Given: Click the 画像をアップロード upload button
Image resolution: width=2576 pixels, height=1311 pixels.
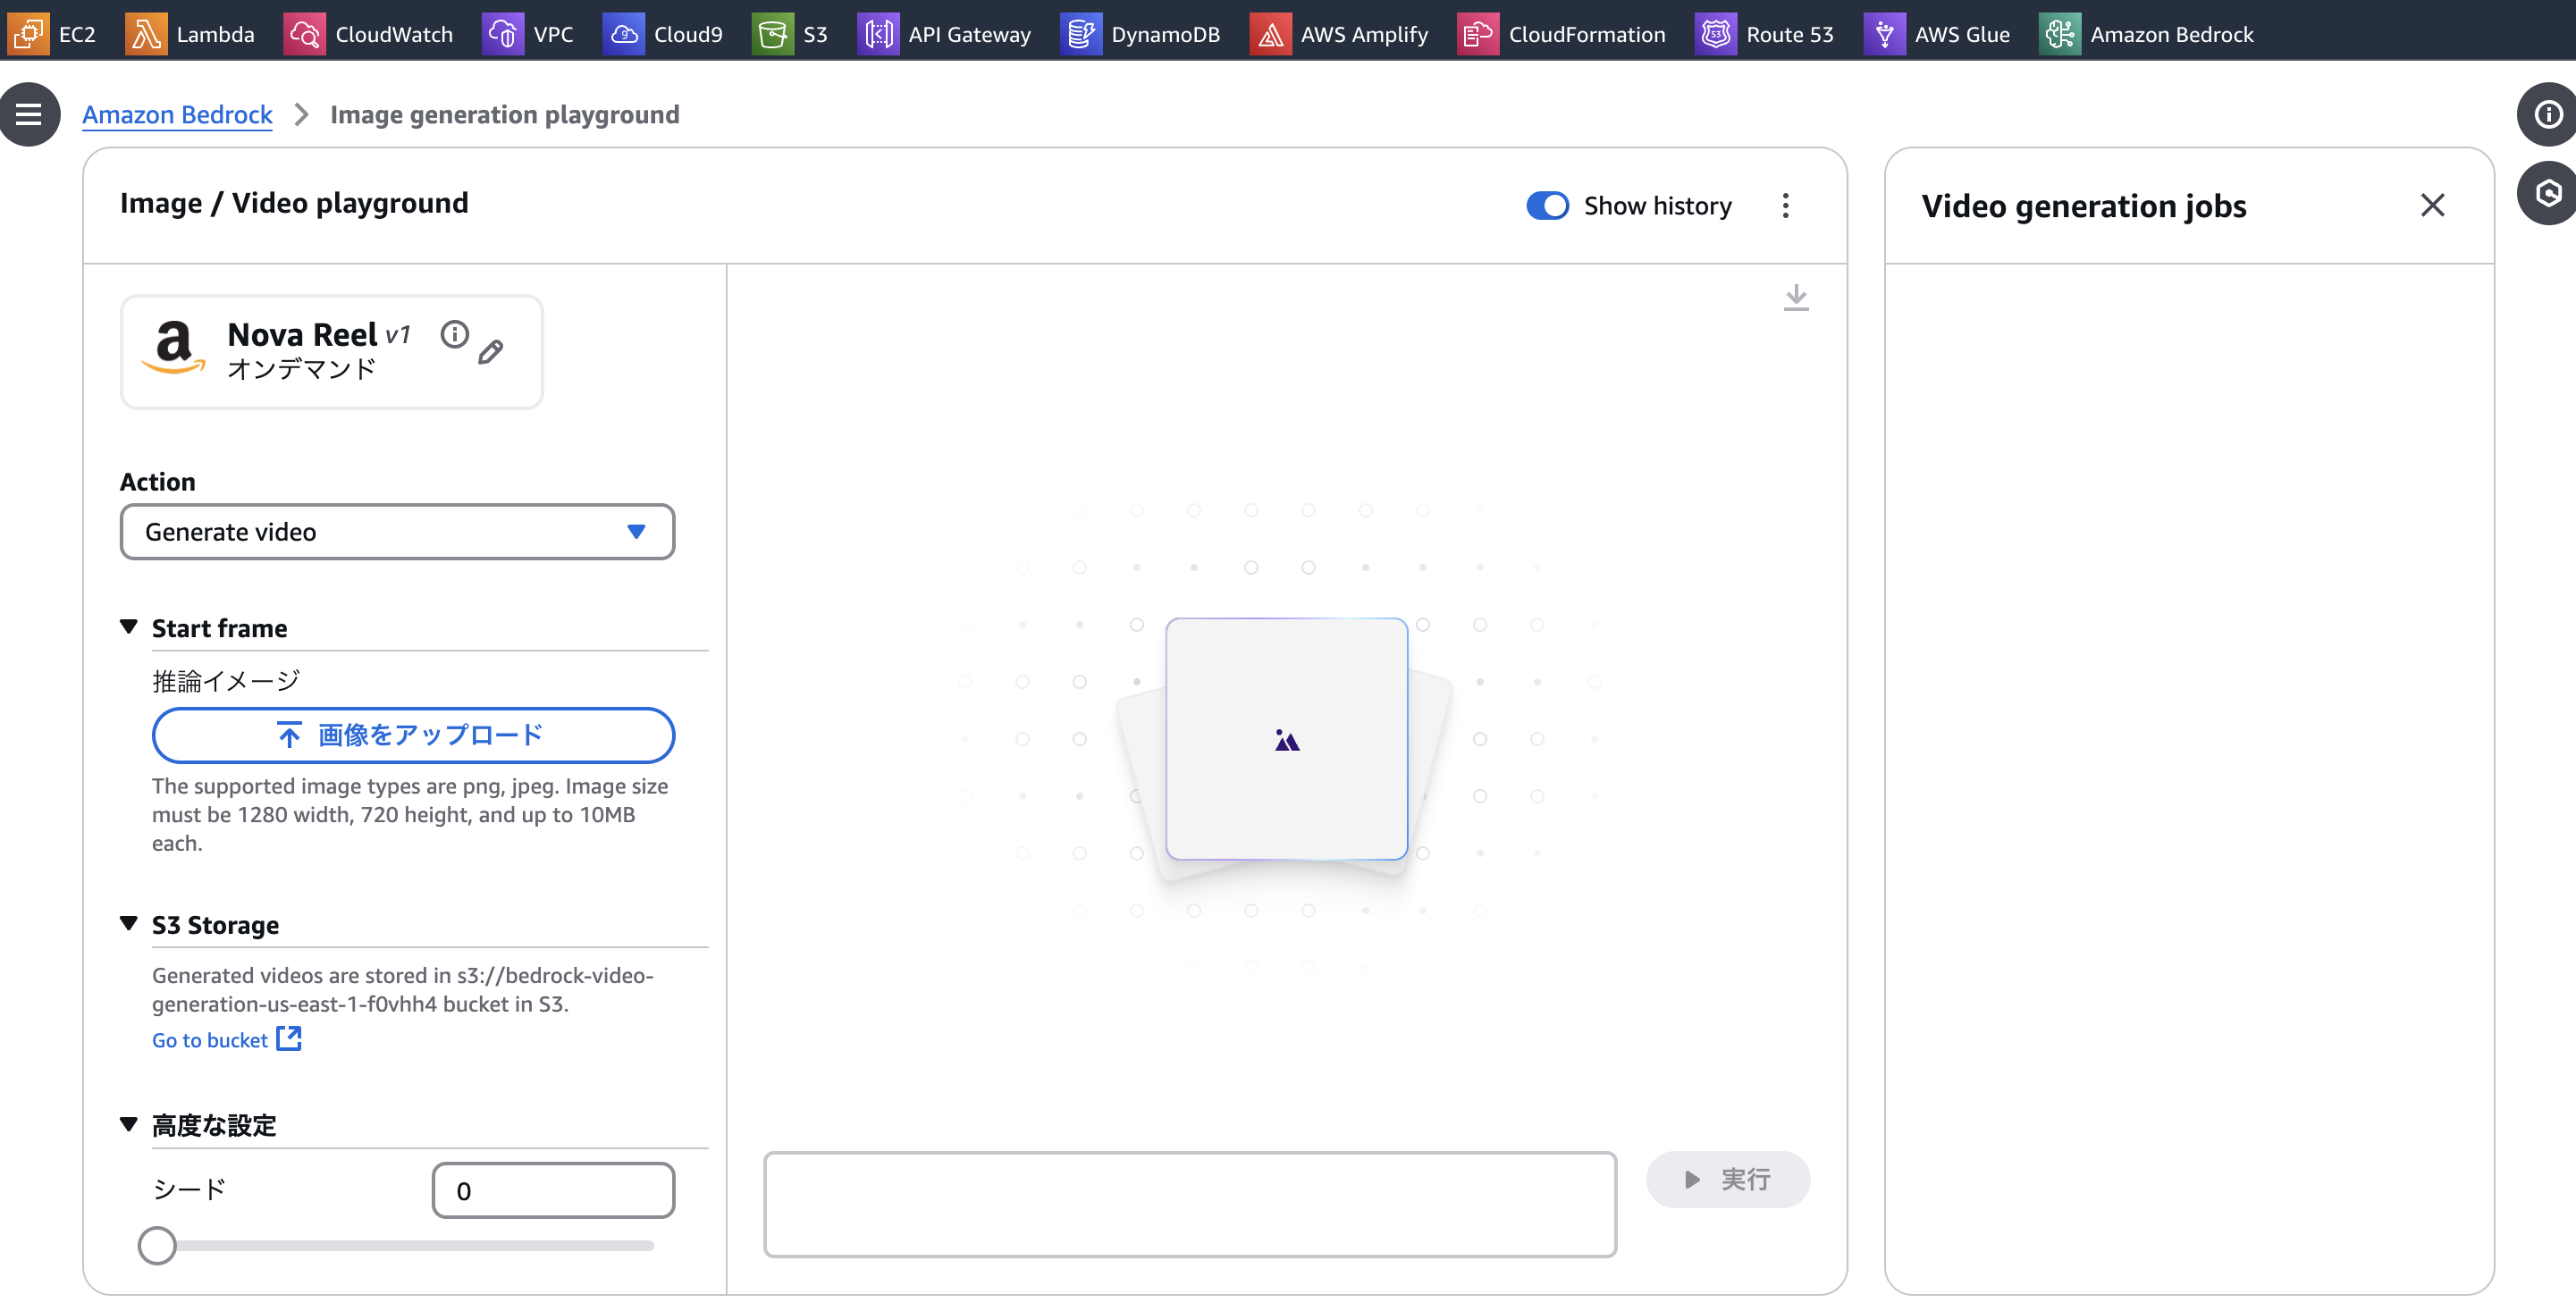Looking at the screenshot, I should coord(413,735).
